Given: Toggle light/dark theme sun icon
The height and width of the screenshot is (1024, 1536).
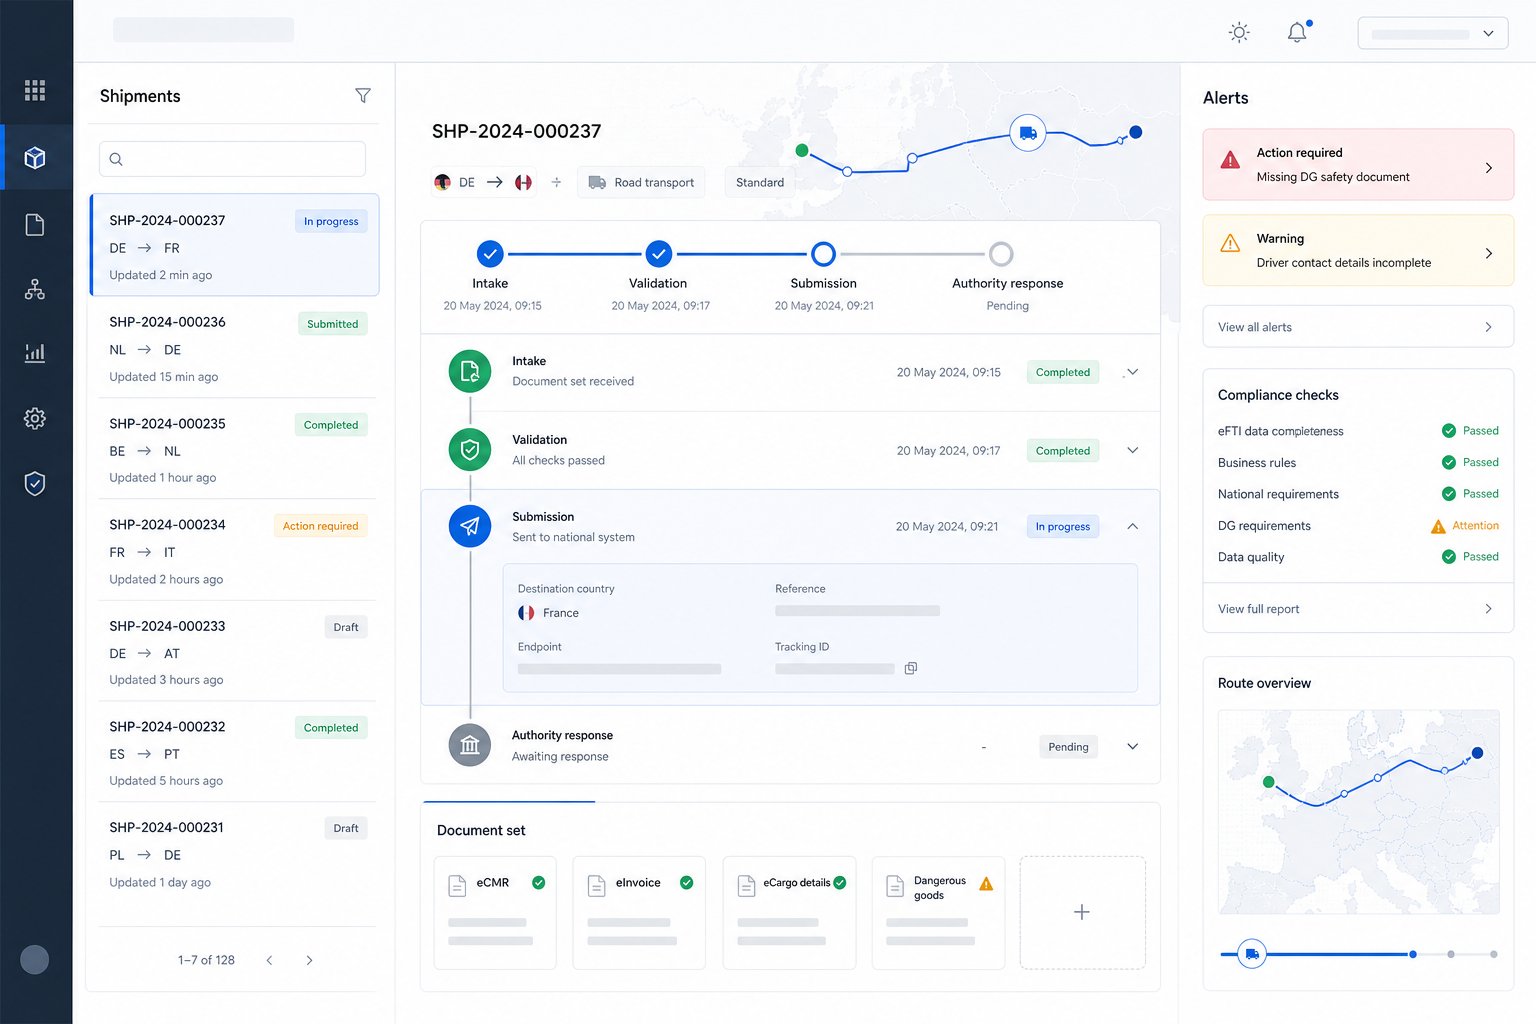Looking at the screenshot, I should (x=1239, y=33).
